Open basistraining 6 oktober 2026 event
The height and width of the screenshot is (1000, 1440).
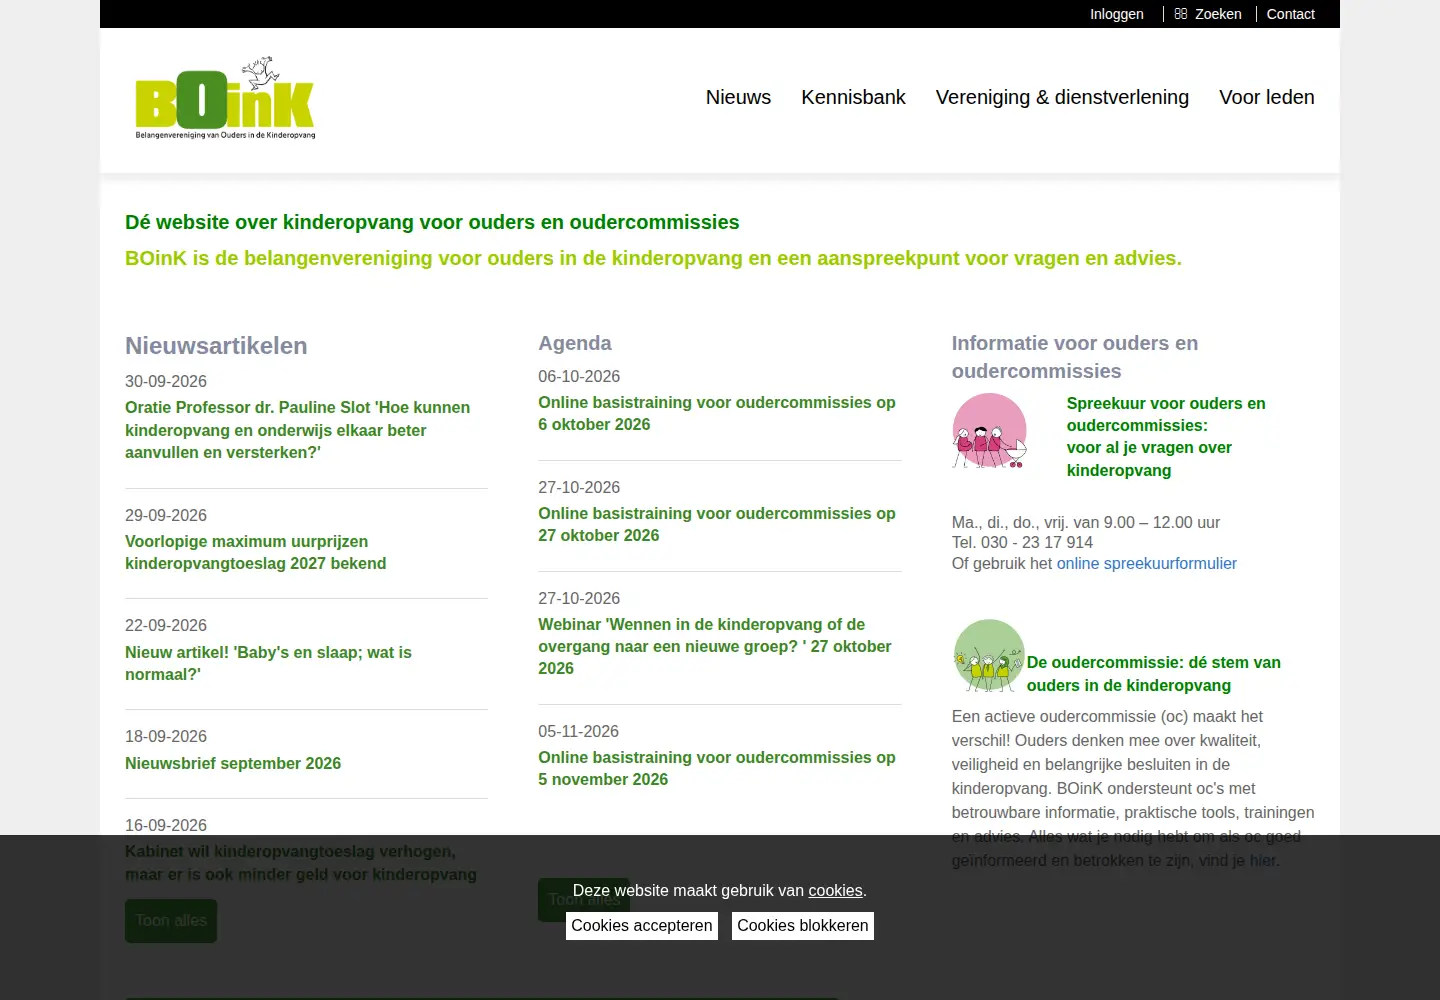[717, 413]
